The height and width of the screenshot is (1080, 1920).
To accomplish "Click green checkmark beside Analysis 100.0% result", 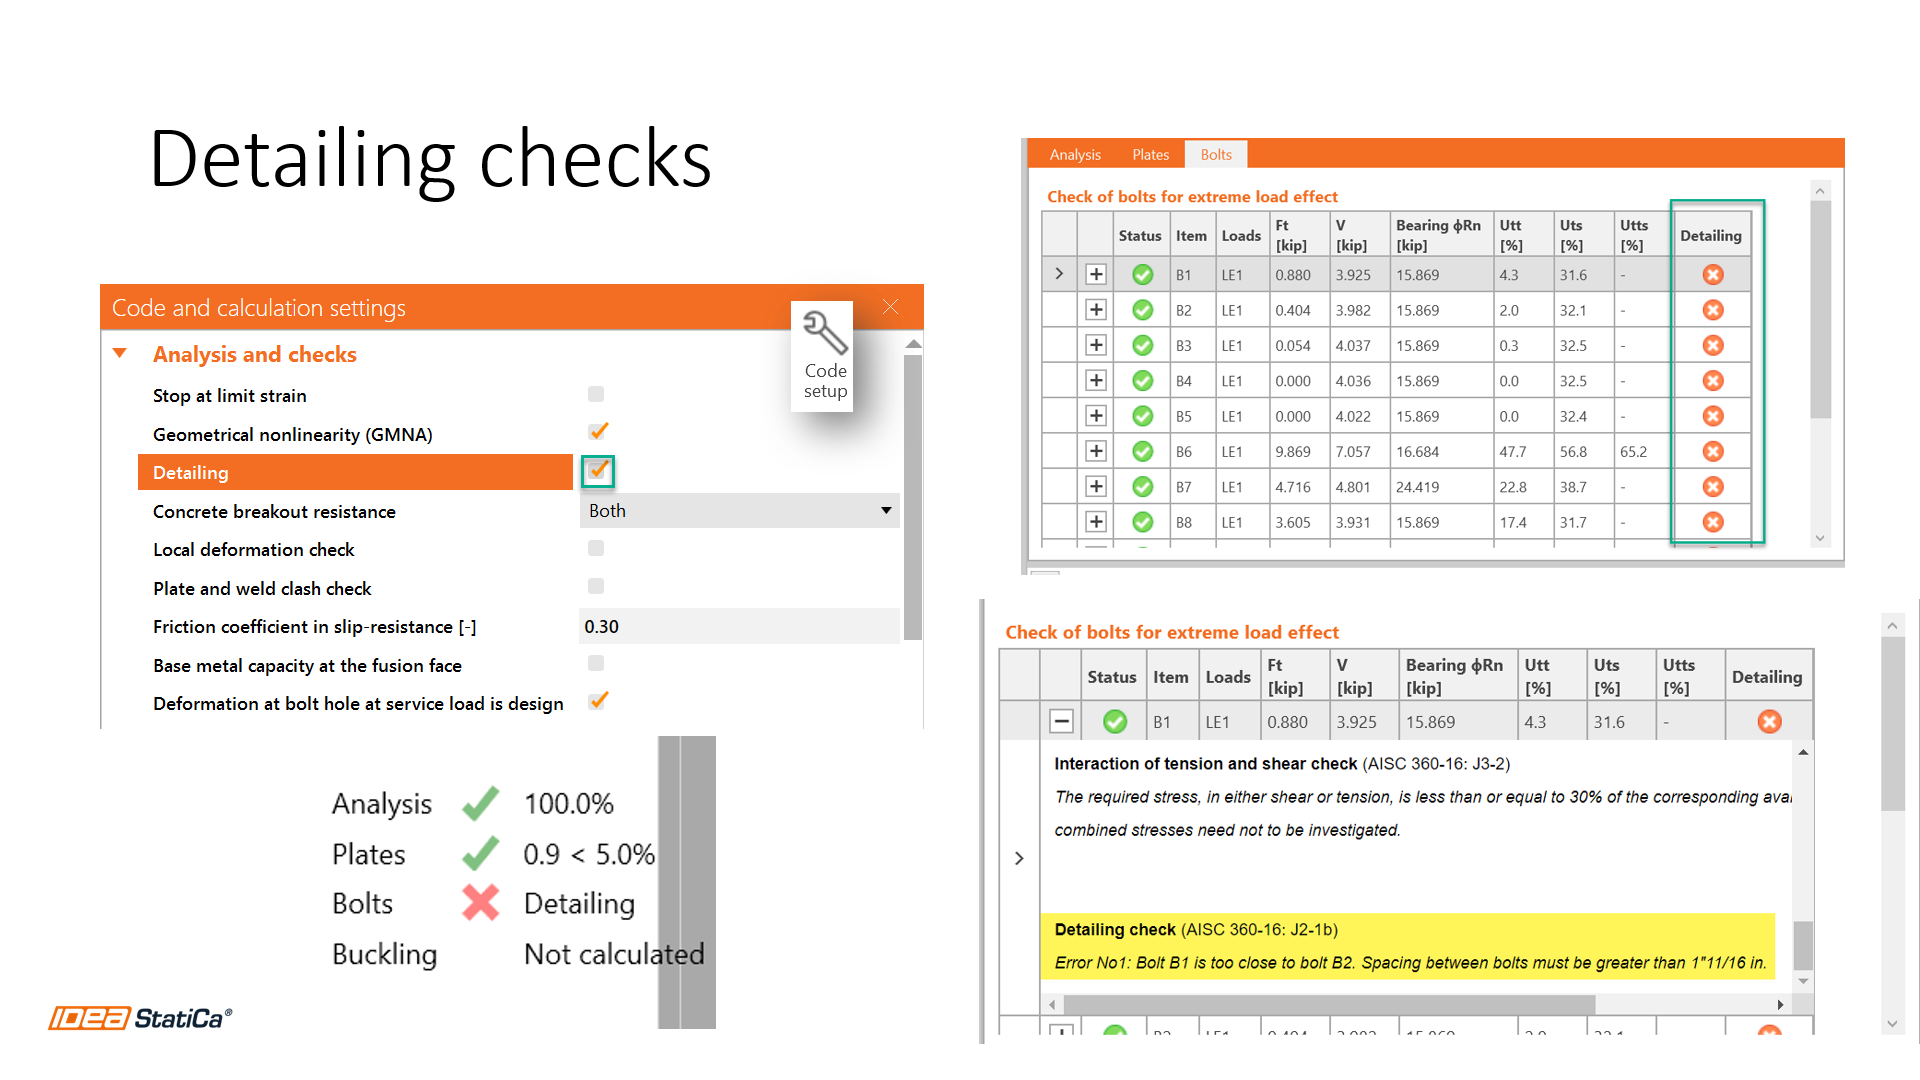I will point(480,802).
